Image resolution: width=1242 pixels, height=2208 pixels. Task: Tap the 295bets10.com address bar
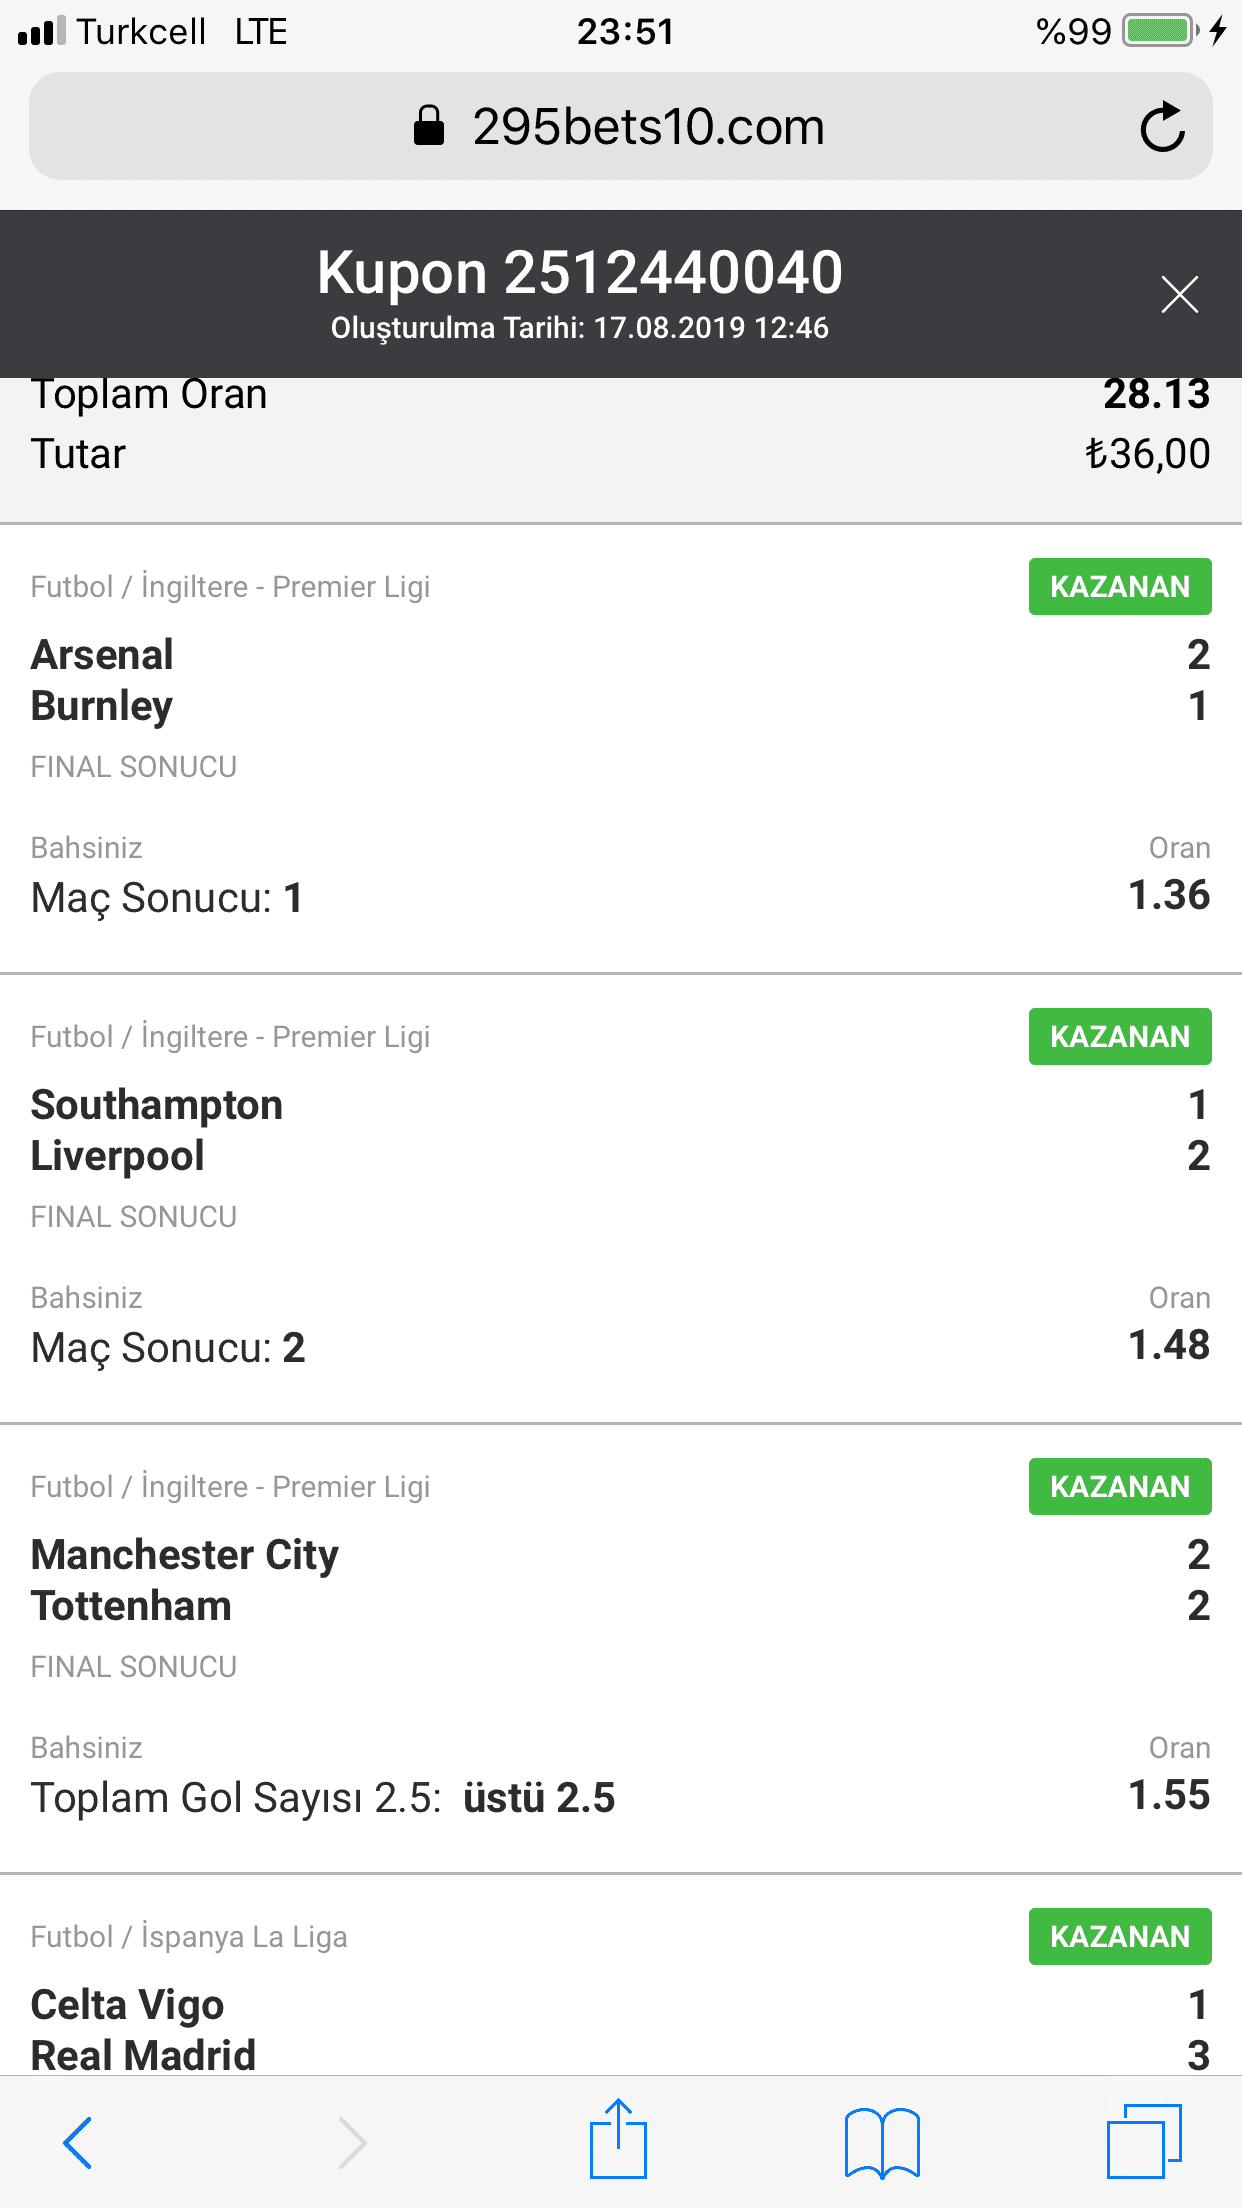point(621,126)
